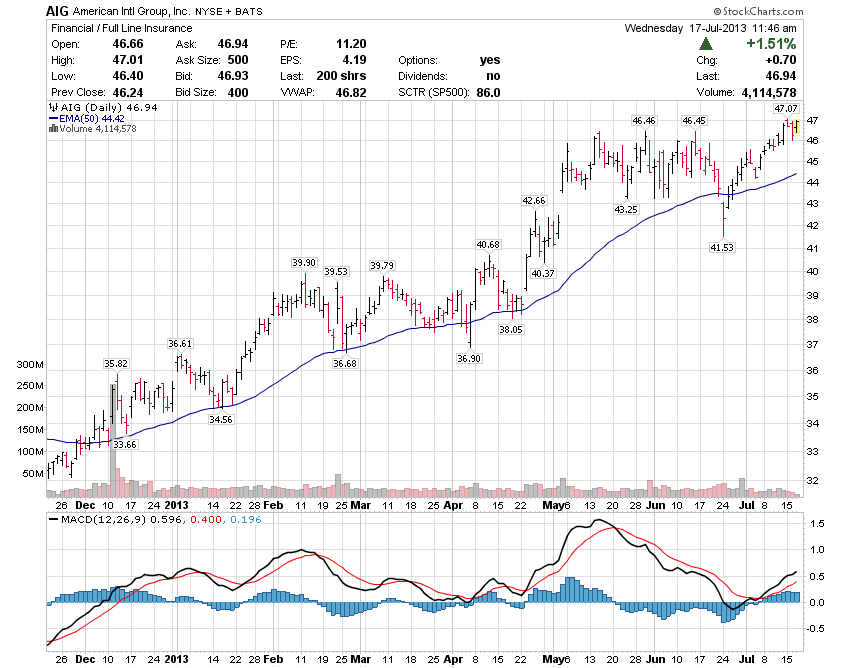Click the green up-triangle change indicator
The height and width of the screenshot is (668, 850).
(x=705, y=44)
